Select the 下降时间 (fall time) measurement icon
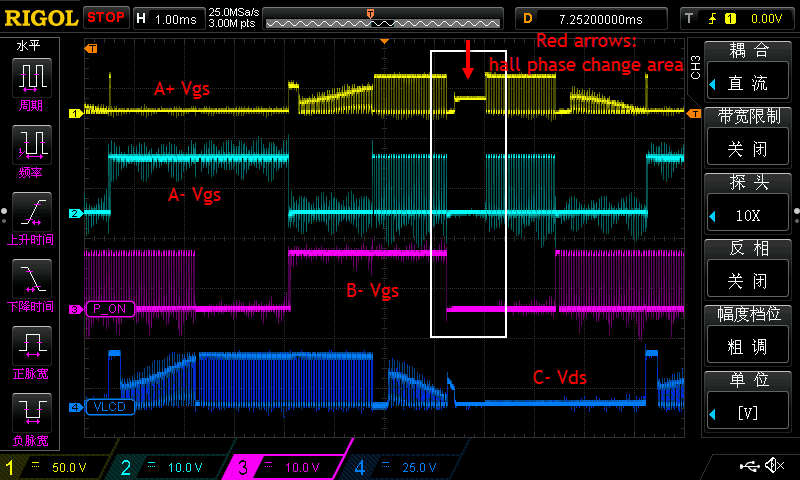 click(x=32, y=279)
